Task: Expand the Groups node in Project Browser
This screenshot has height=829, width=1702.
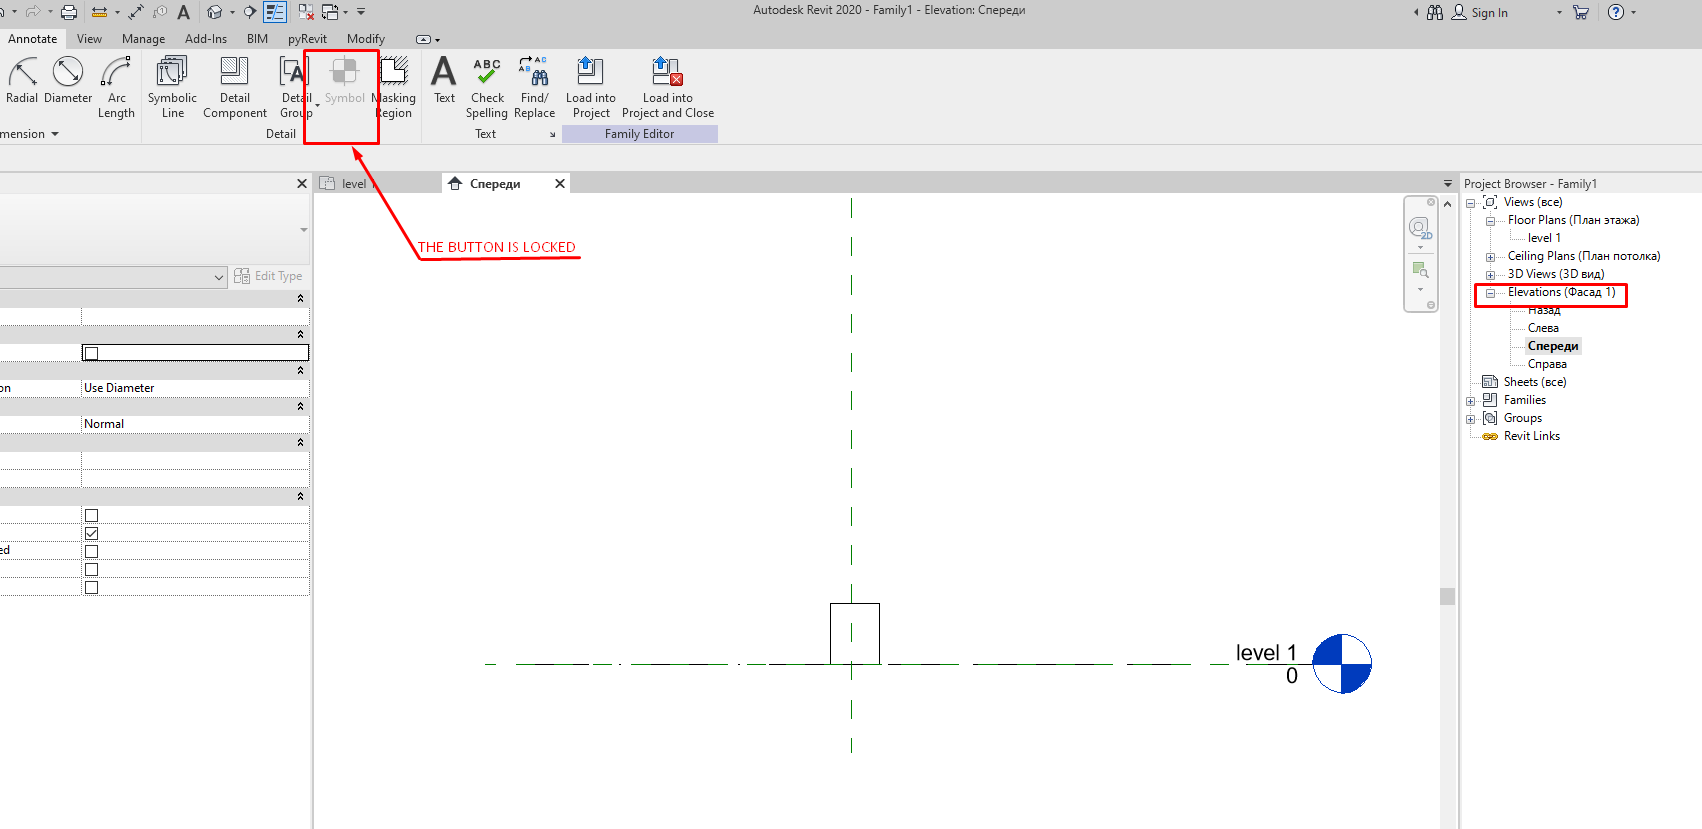Action: click(1471, 419)
